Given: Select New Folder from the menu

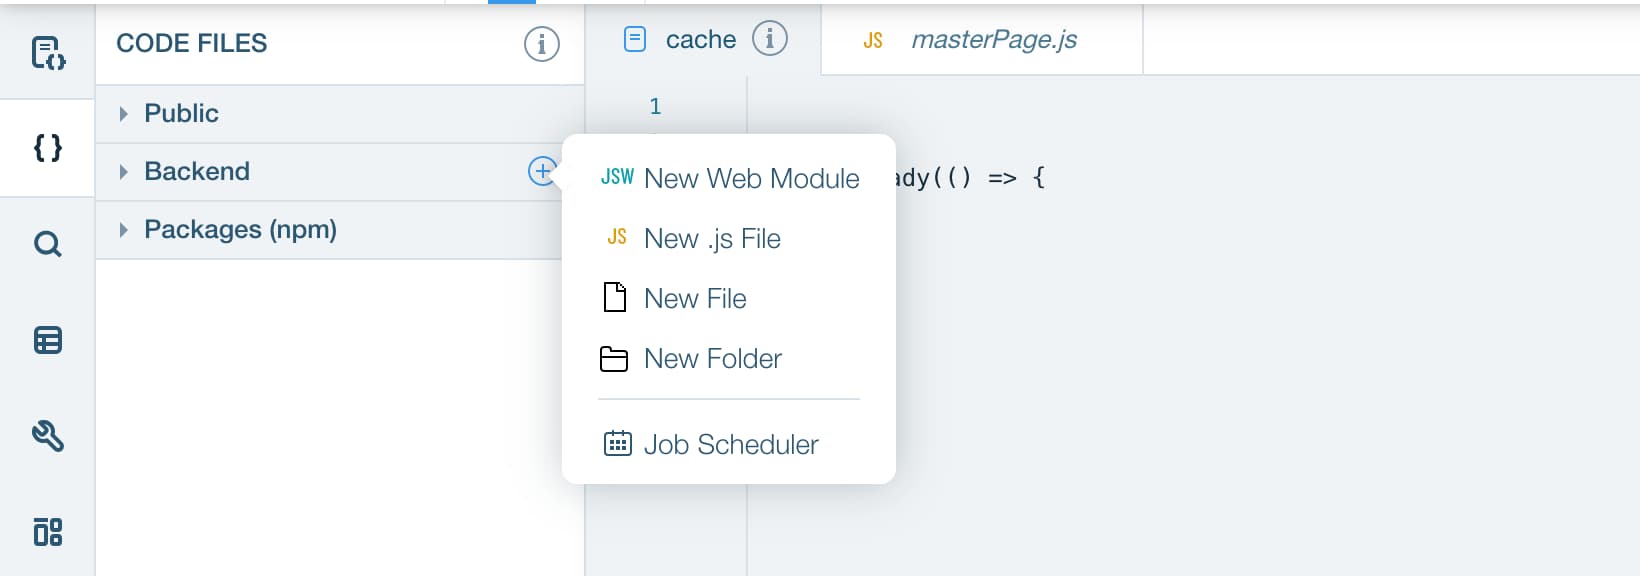Looking at the screenshot, I should [x=712, y=358].
